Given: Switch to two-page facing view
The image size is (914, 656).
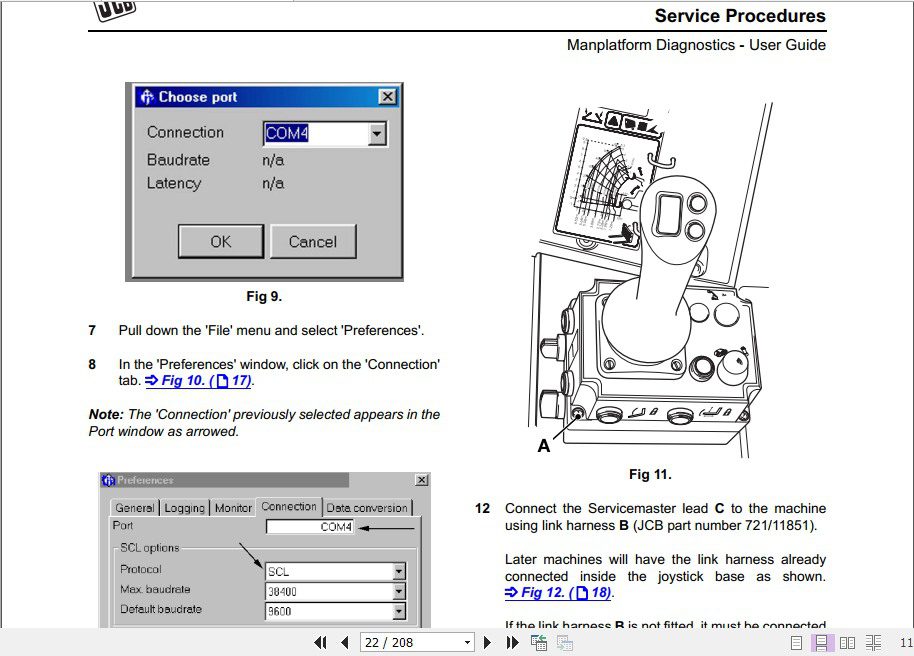Looking at the screenshot, I should (x=848, y=643).
